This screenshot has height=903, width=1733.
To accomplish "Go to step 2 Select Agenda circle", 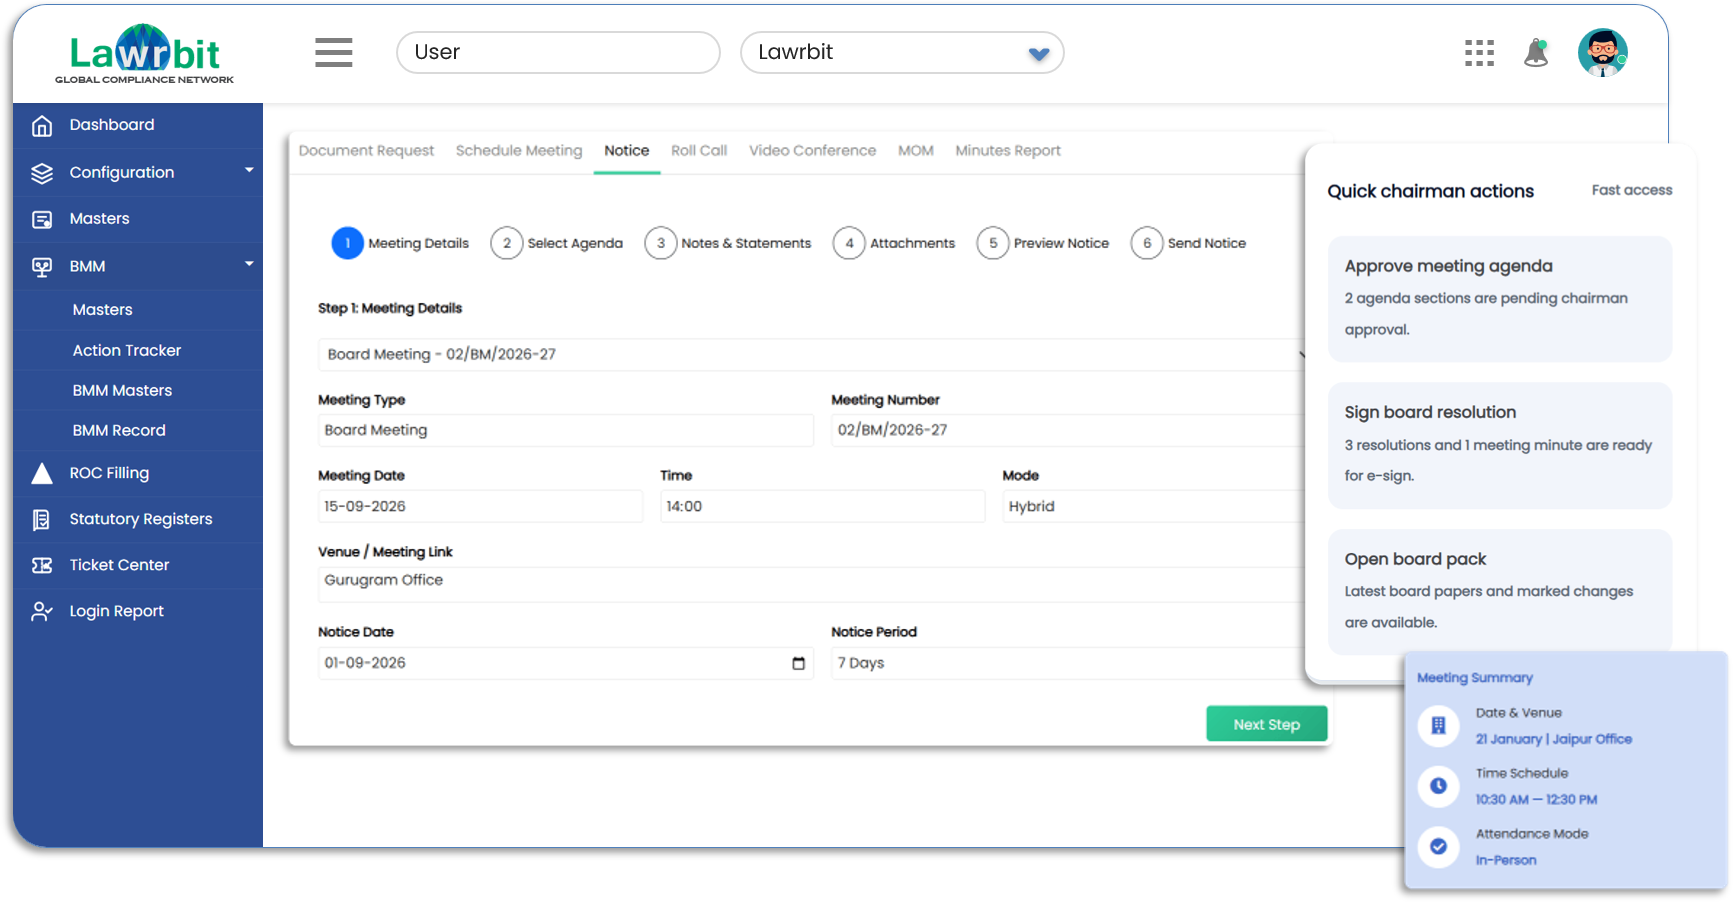I will point(507,243).
